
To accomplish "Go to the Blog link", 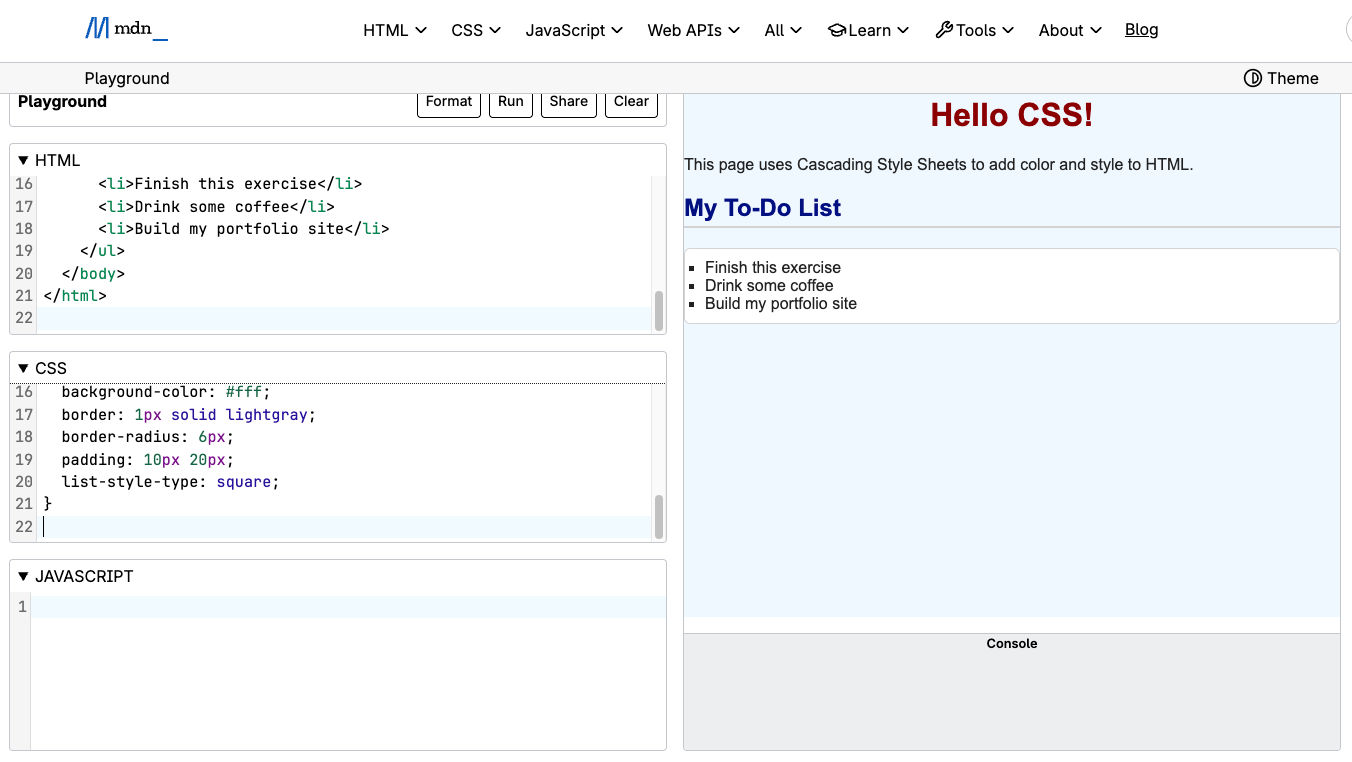I will [1141, 29].
